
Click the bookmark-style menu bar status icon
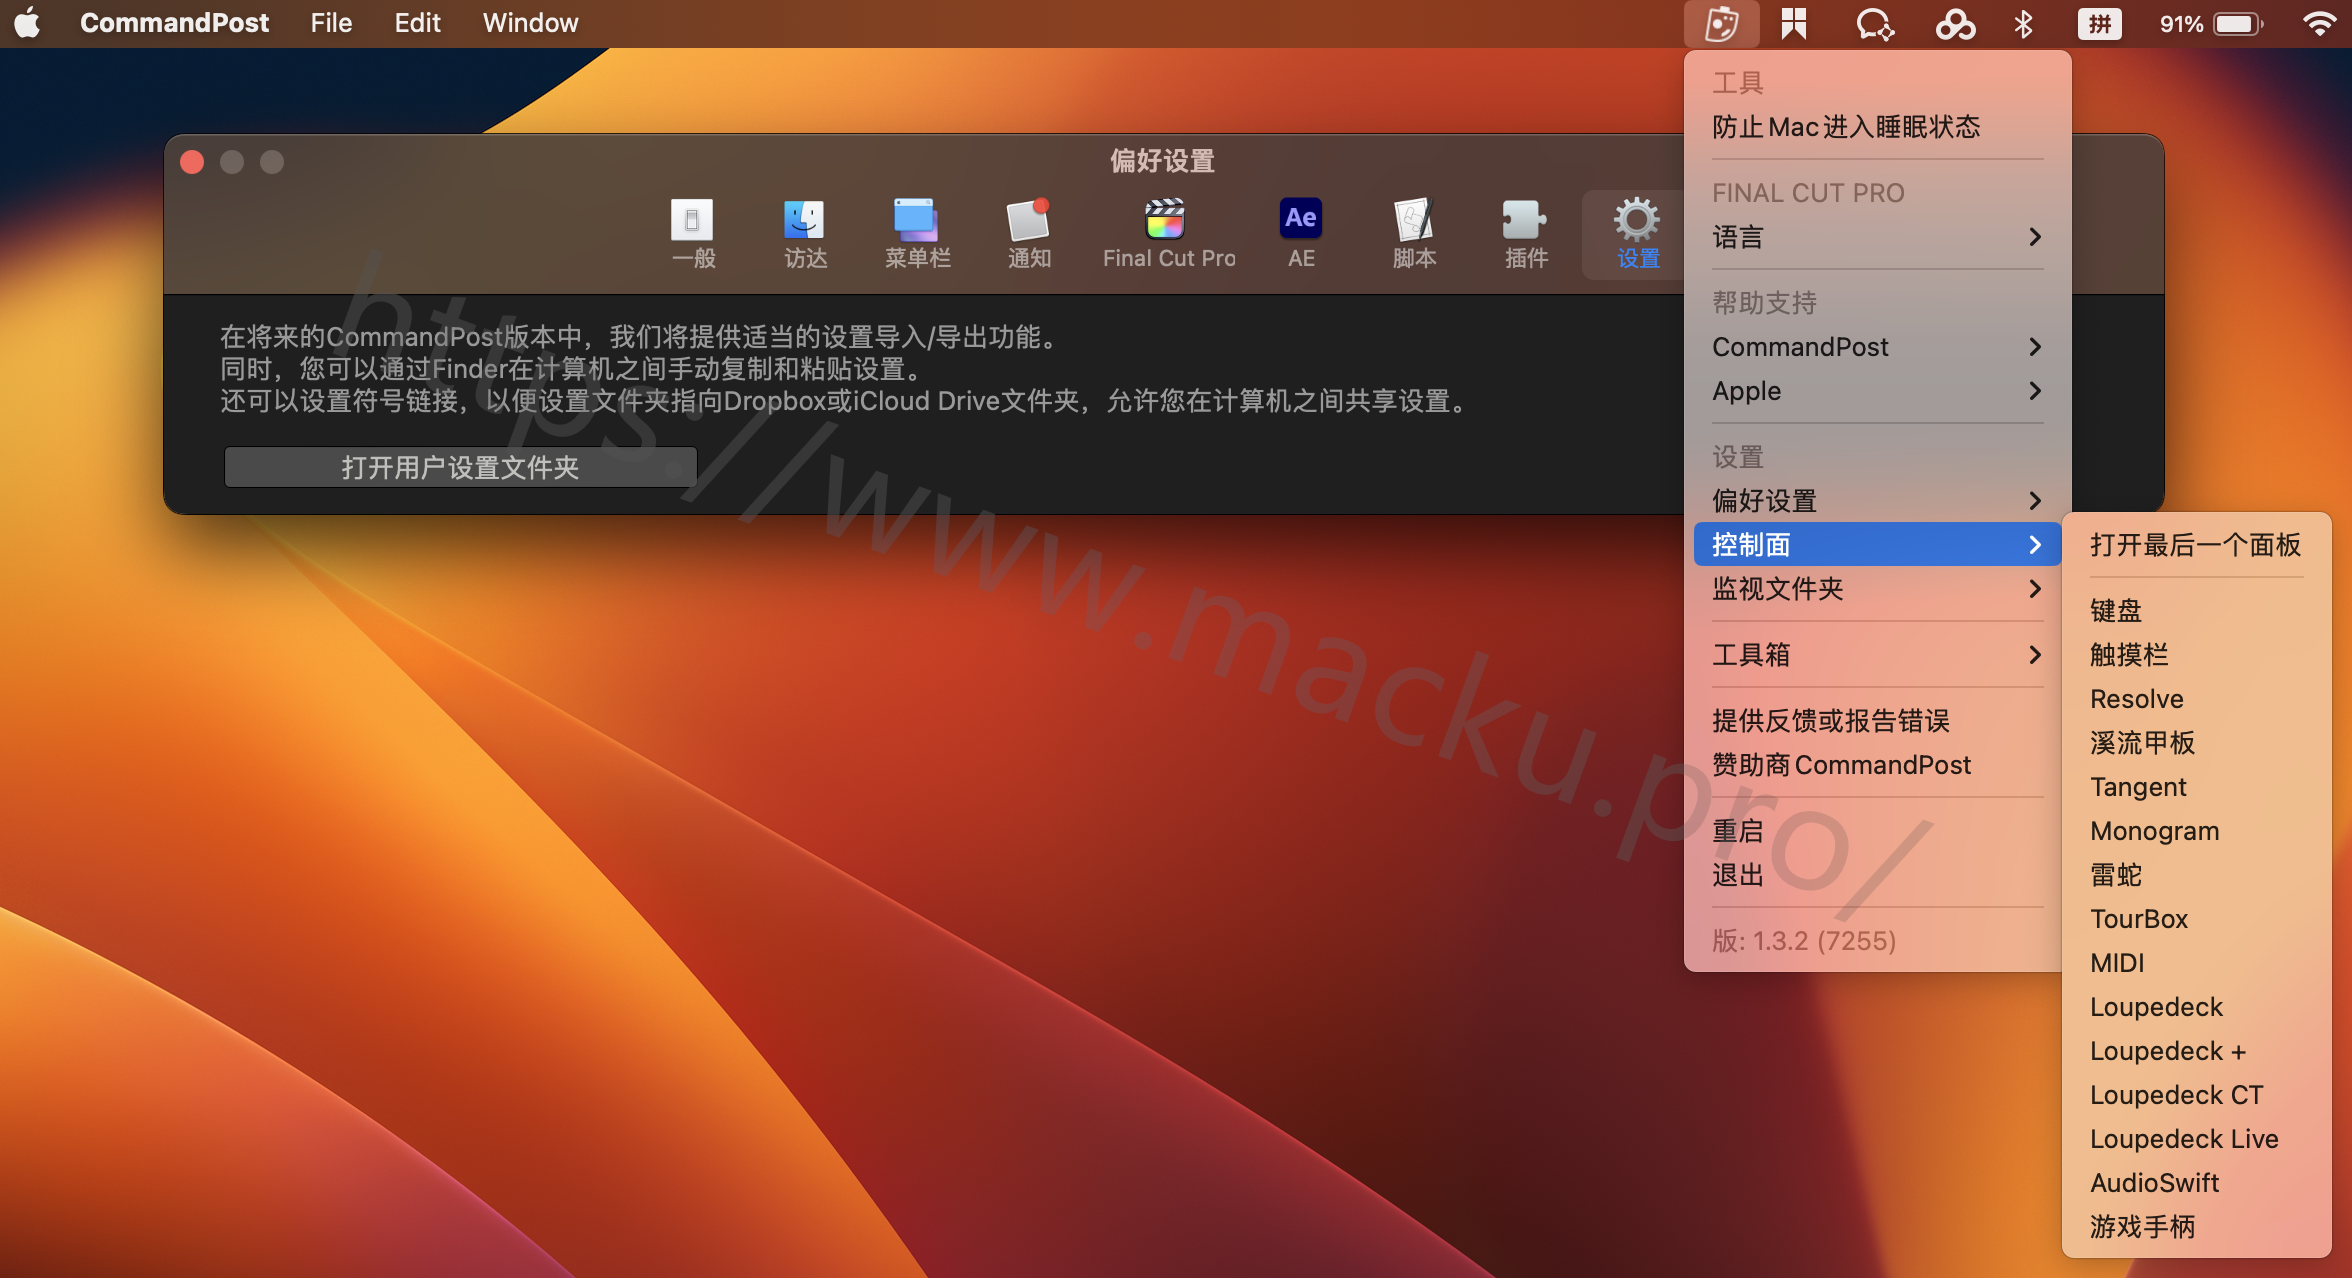click(1794, 24)
